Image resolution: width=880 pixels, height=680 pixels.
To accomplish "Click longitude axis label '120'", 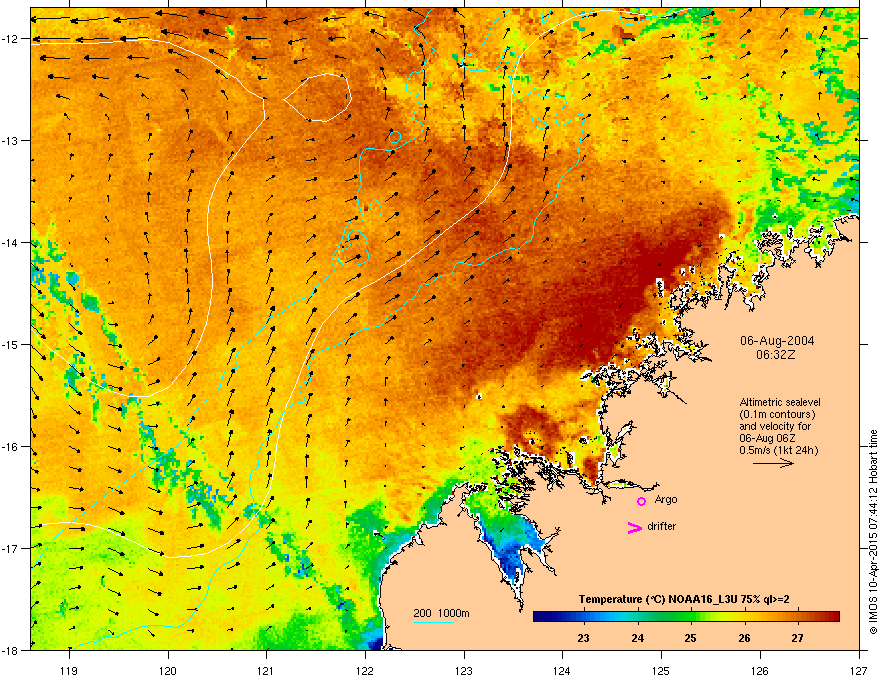I will [168, 670].
